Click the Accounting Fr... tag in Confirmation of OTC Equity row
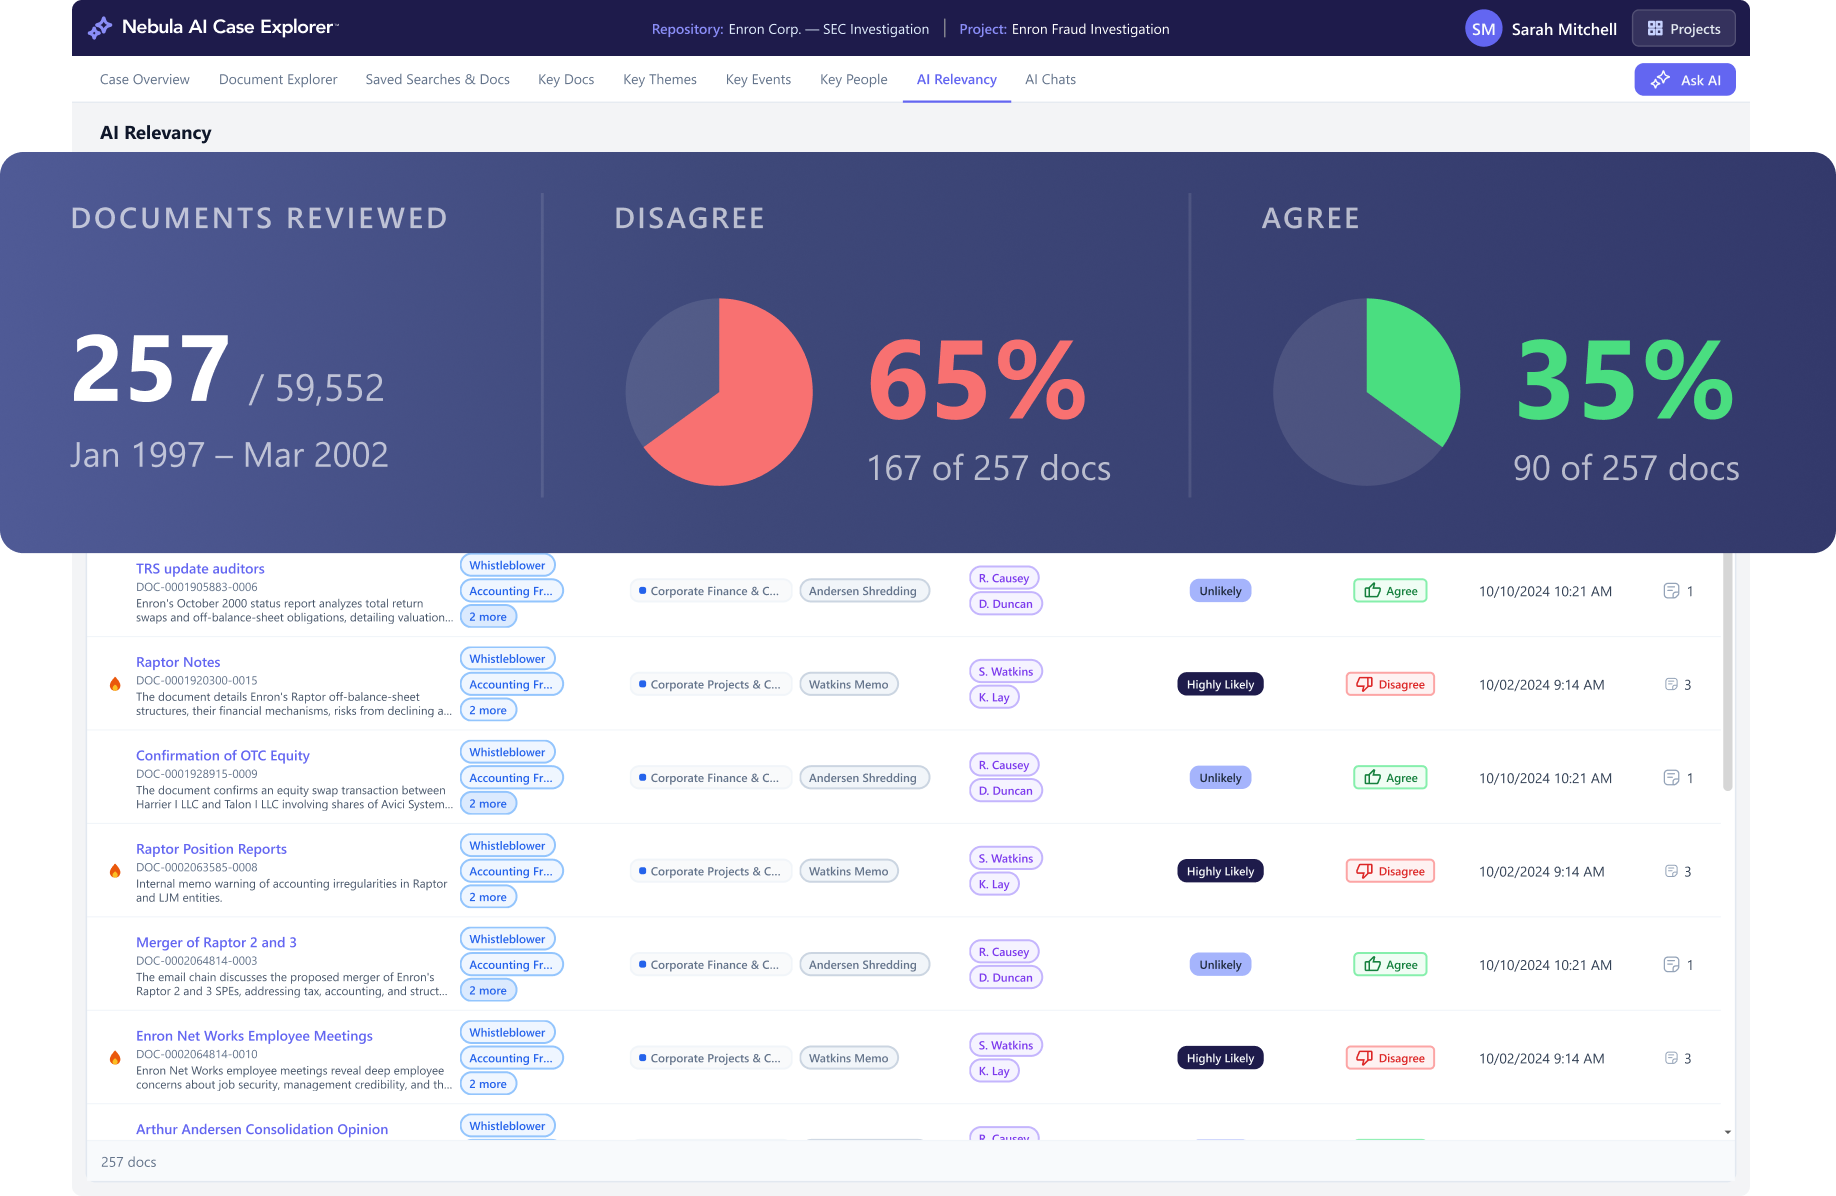 (x=511, y=778)
